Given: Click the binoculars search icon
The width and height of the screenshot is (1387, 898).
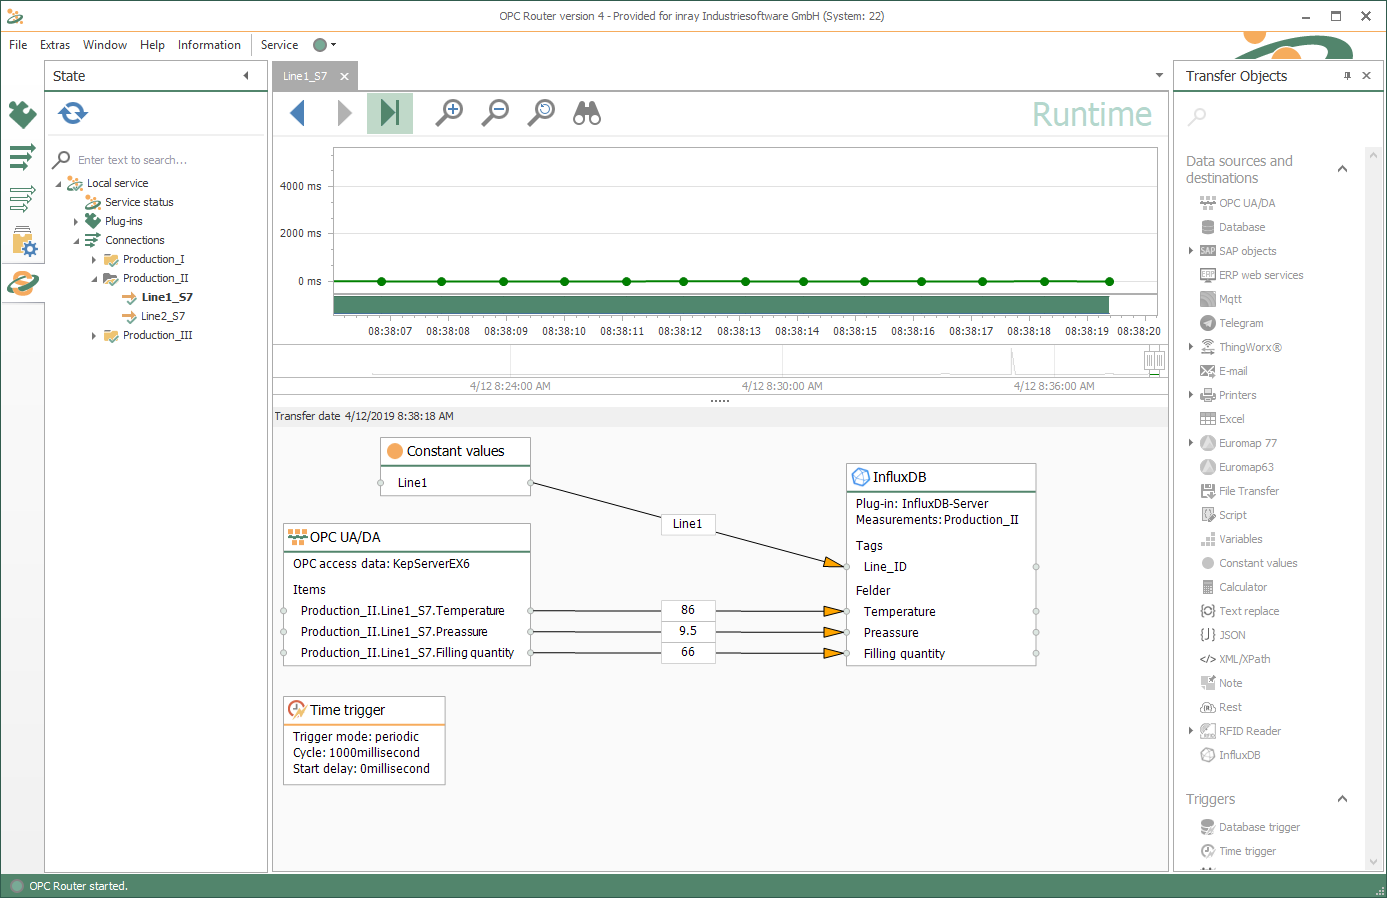Looking at the screenshot, I should [x=587, y=113].
